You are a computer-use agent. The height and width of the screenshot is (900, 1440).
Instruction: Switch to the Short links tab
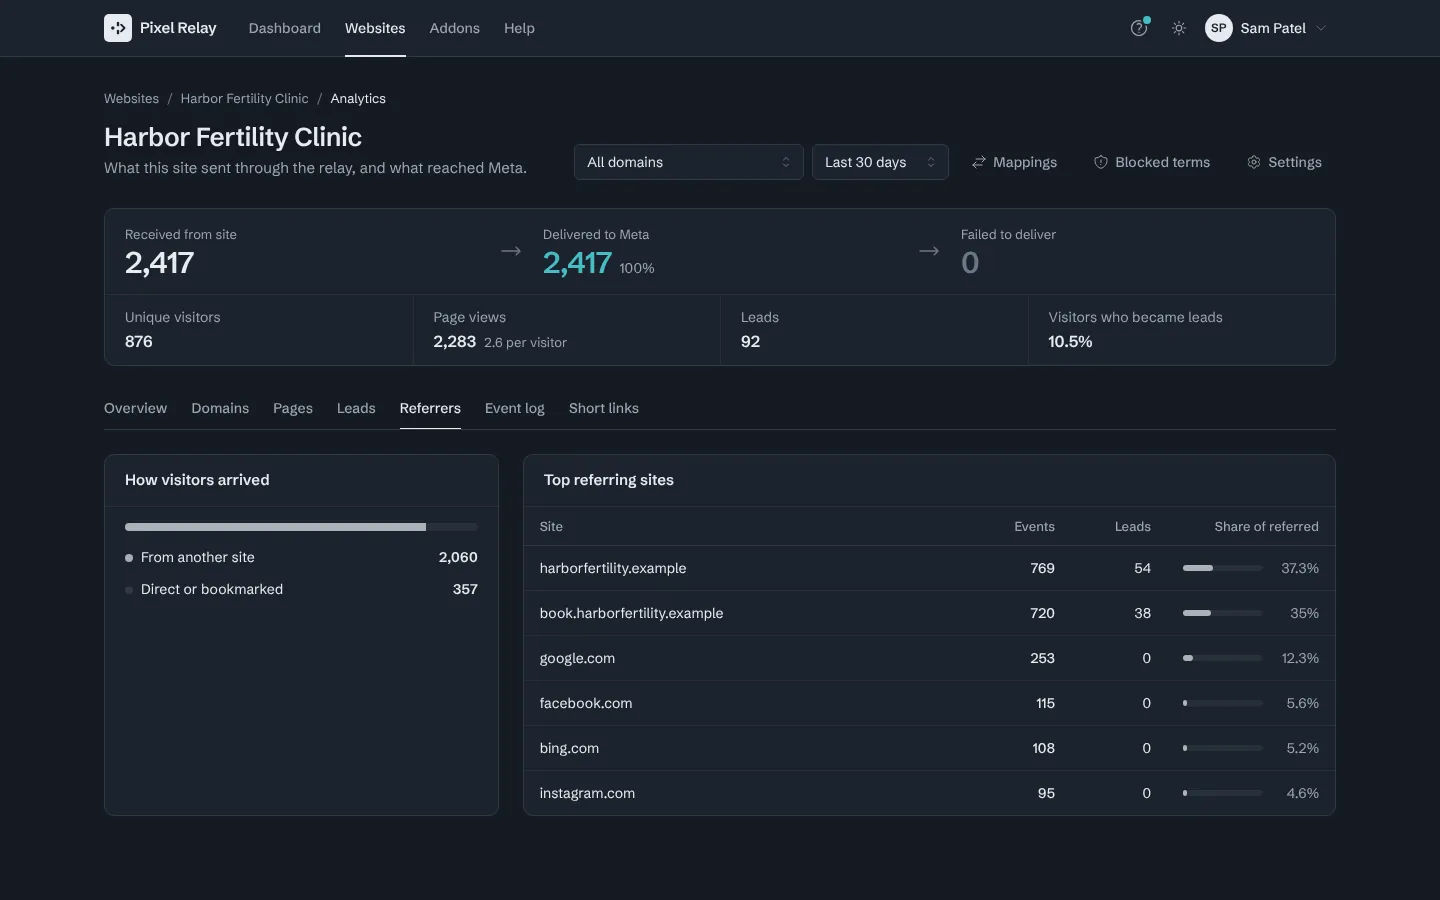(604, 408)
